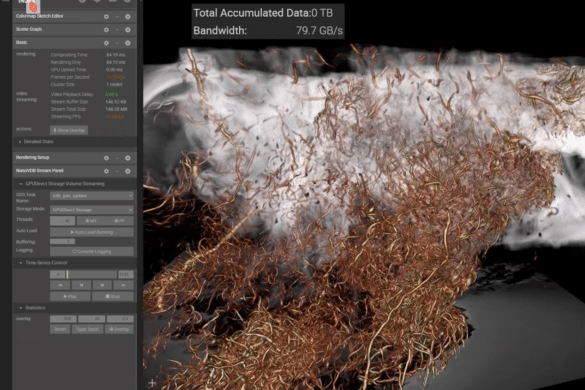Open Rendering Setup panel gear settings
585x390 pixels.
(x=106, y=158)
